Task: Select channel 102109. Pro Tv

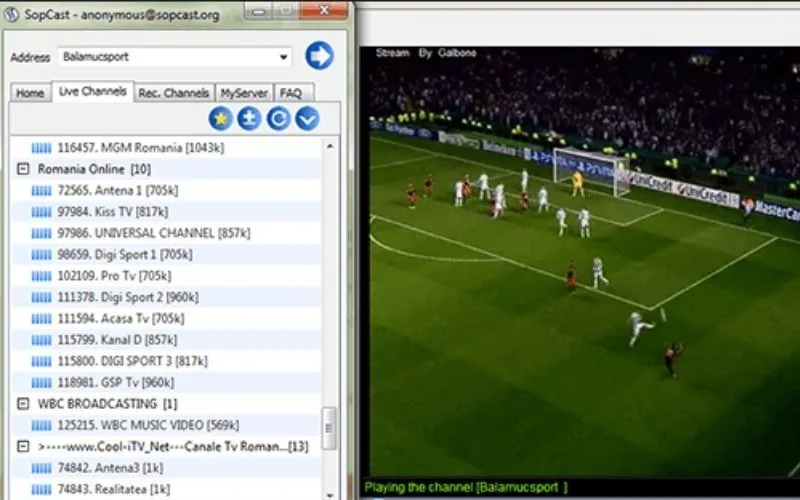Action: click(x=114, y=276)
